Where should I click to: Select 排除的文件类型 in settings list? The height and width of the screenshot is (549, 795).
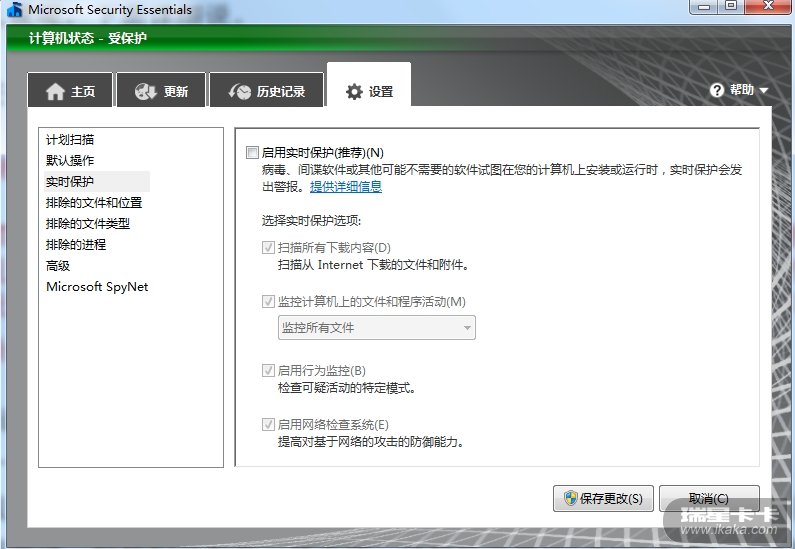tap(88, 224)
